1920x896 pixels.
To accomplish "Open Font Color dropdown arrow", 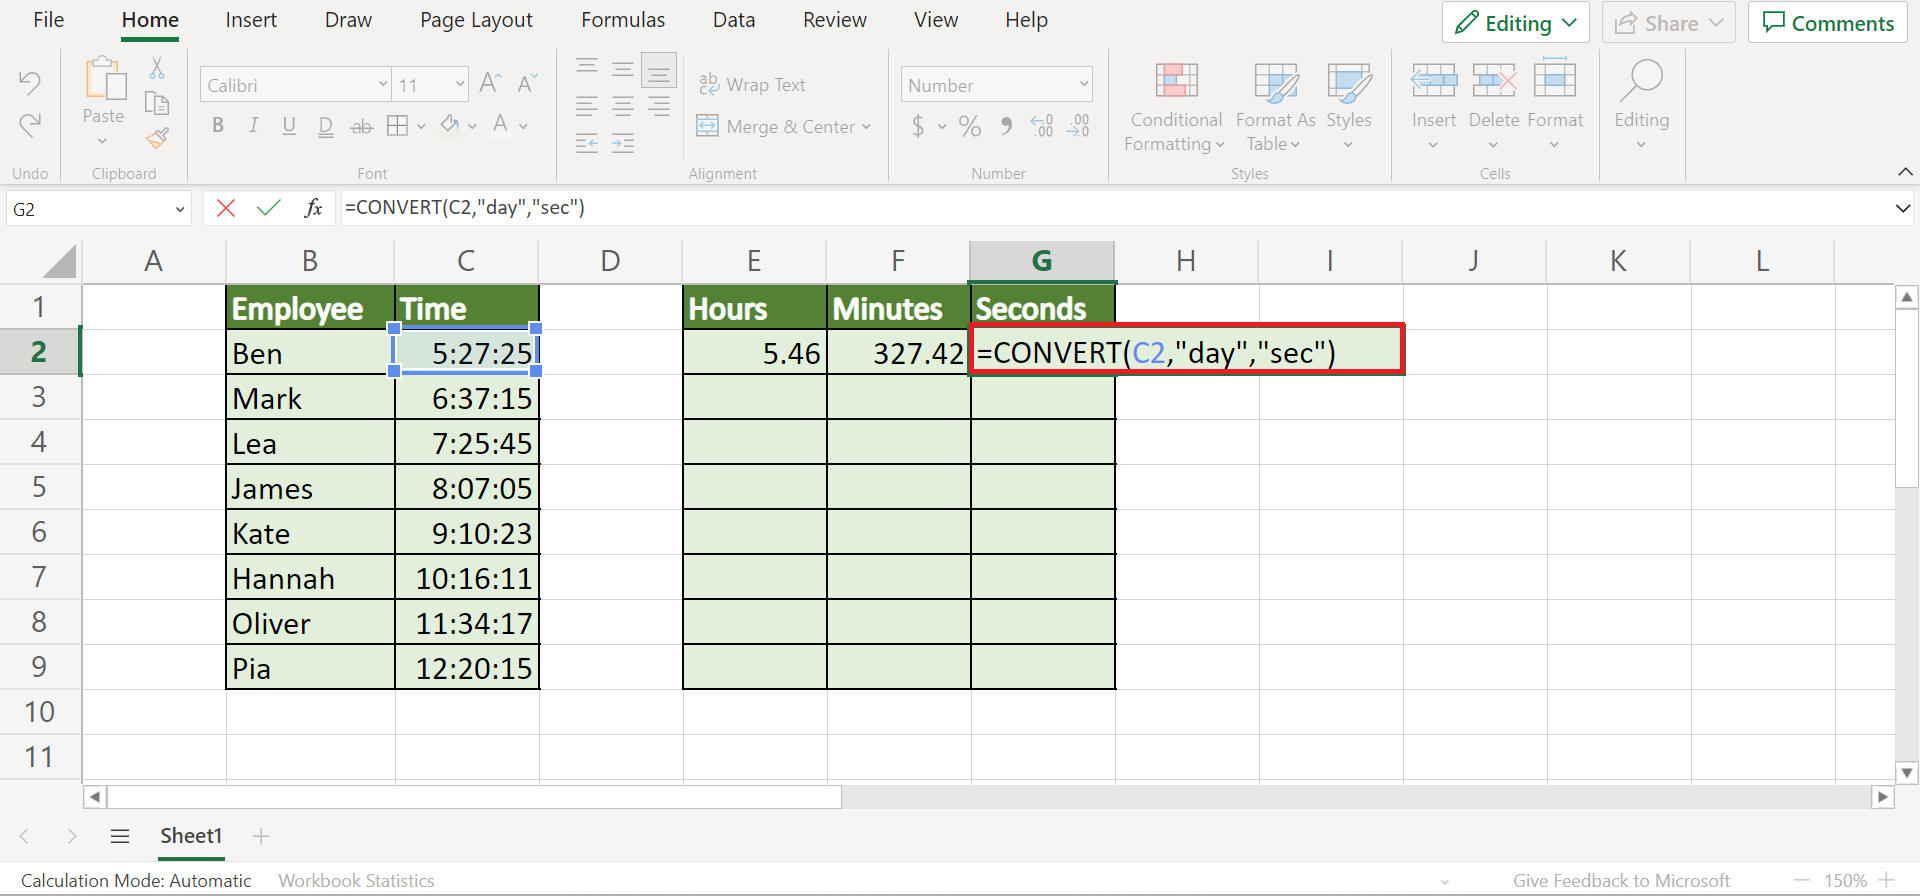I will click(523, 126).
